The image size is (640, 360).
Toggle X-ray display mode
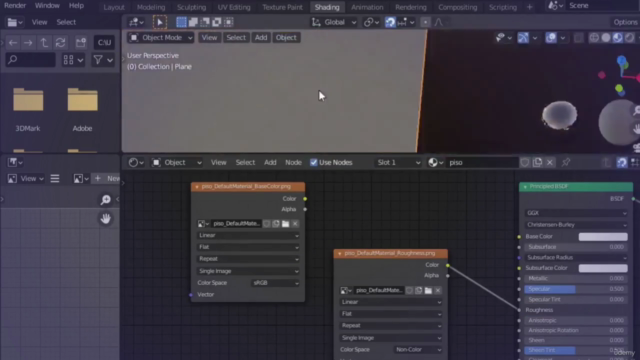pos(578,38)
